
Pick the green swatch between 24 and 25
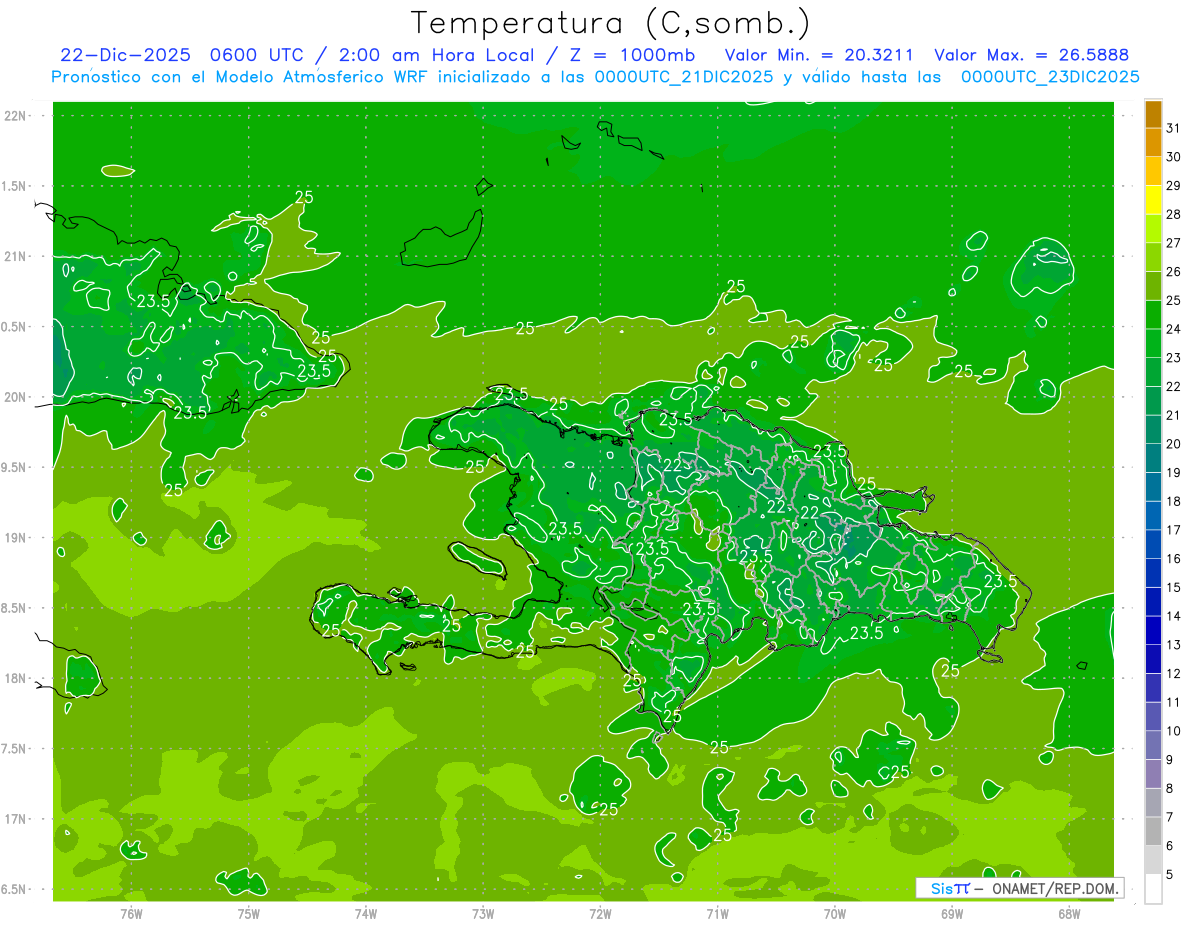tap(1153, 315)
